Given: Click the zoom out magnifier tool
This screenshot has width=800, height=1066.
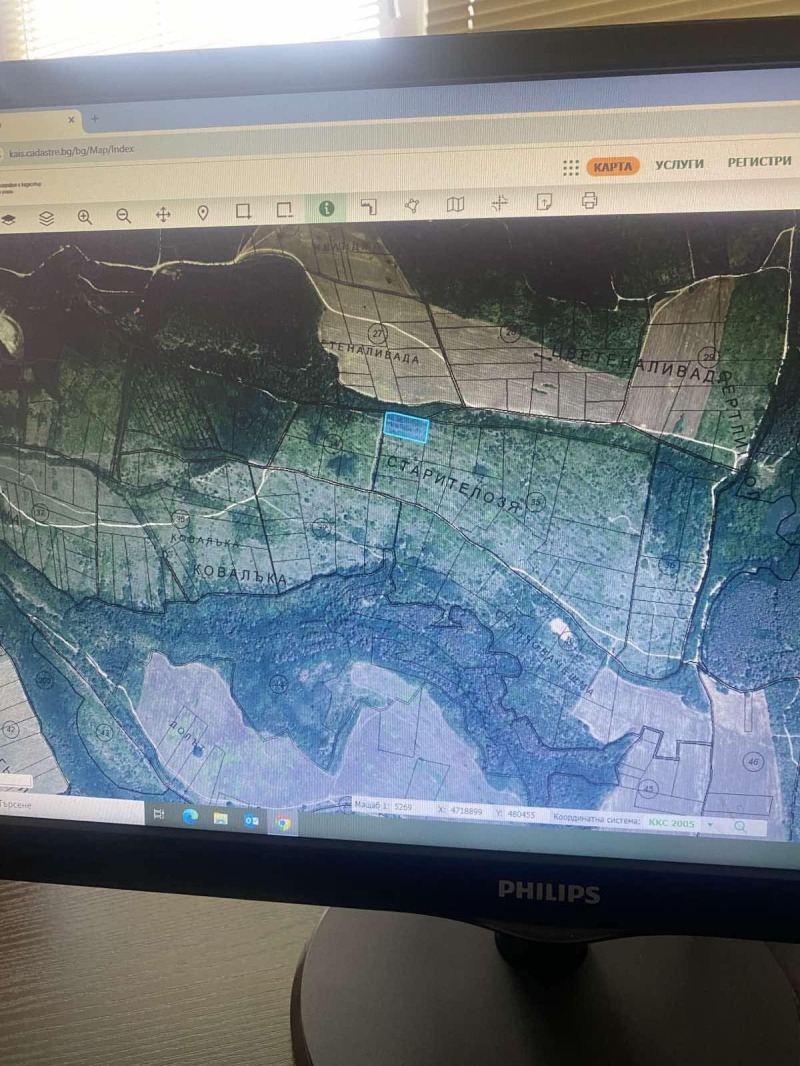Looking at the screenshot, I should coord(124,215).
